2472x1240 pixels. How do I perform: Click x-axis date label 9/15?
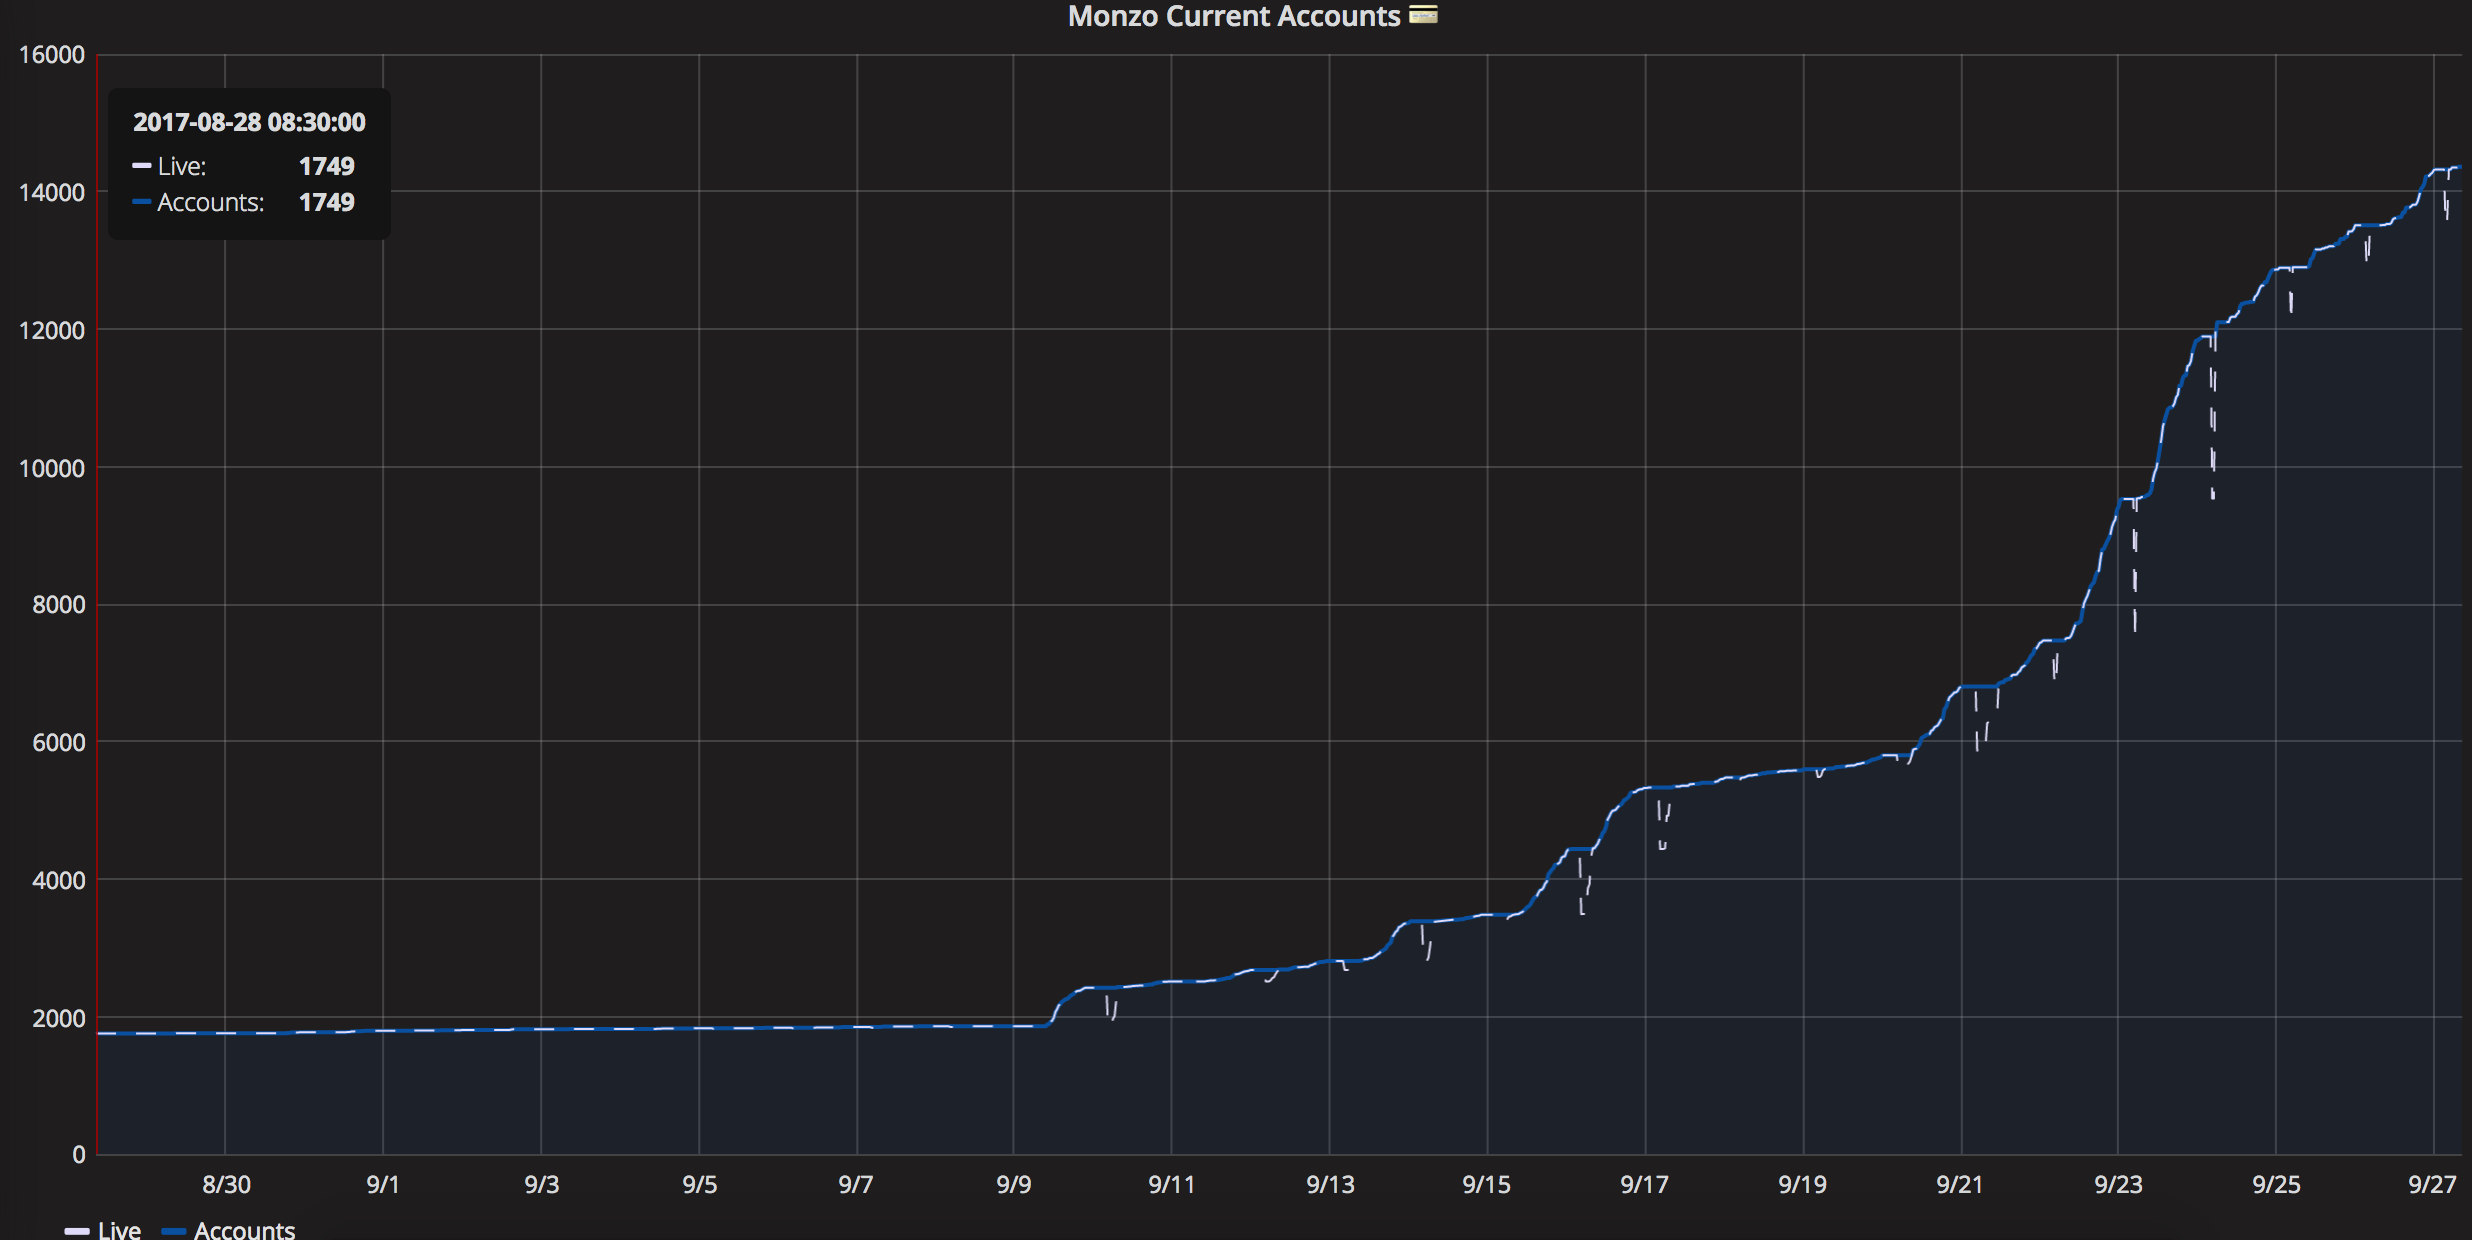pyautogui.click(x=1487, y=1185)
